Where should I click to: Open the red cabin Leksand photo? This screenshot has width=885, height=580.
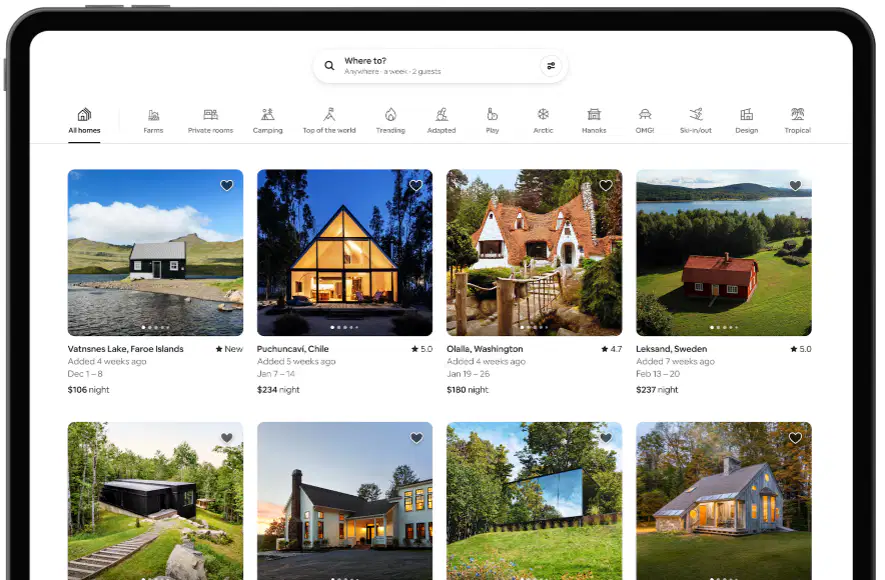click(724, 253)
